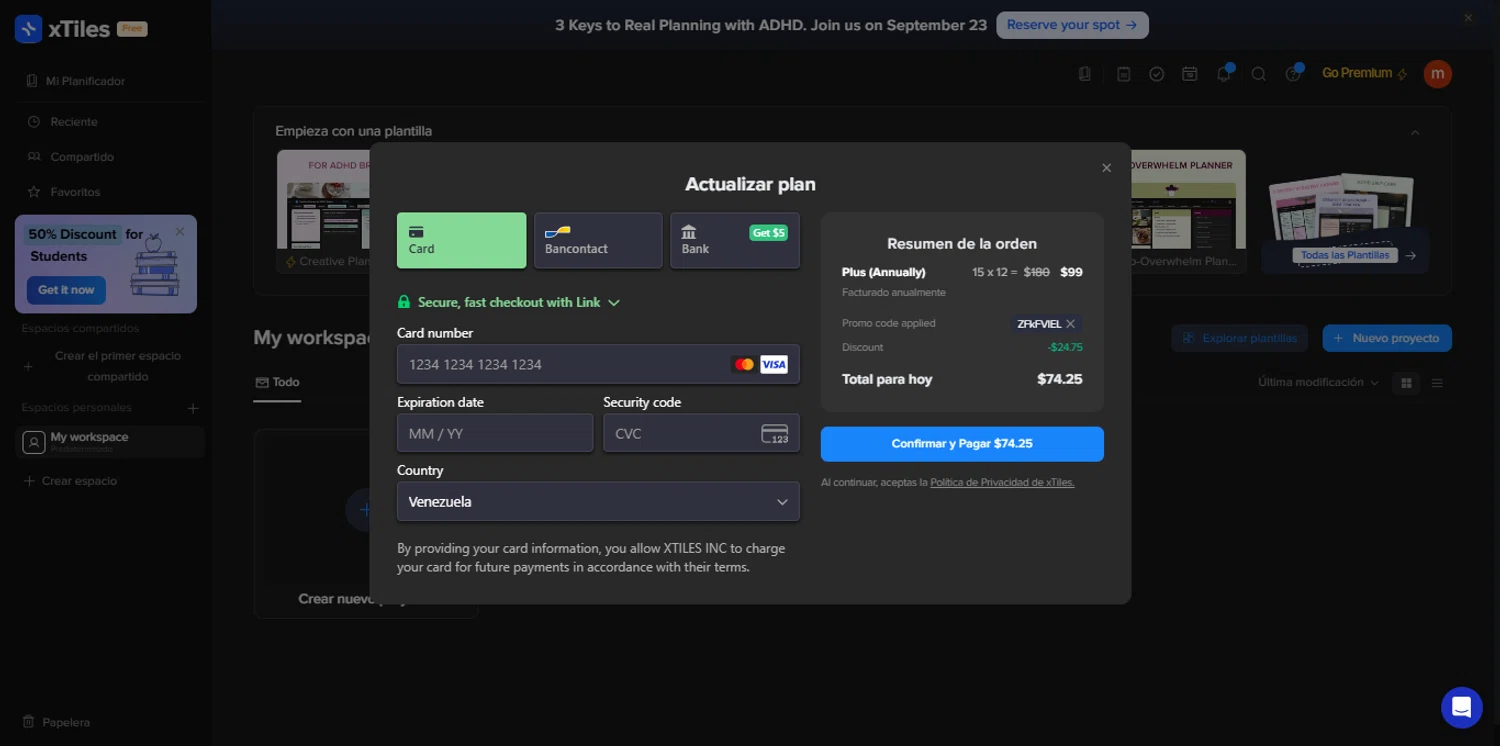
Task: Click Go Premium in the top bar
Action: [1365, 73]
